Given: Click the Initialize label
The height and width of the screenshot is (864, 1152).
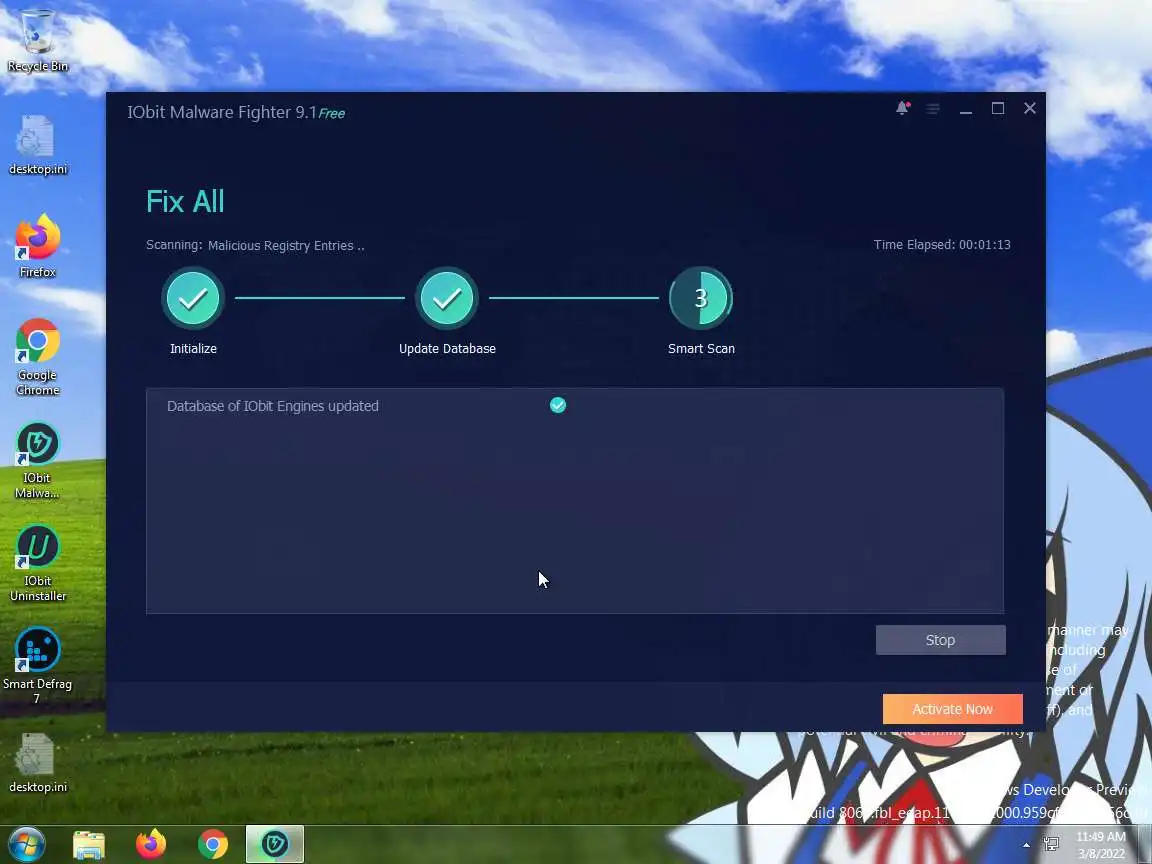Looking at the screenshot, I should coord(193,348).
